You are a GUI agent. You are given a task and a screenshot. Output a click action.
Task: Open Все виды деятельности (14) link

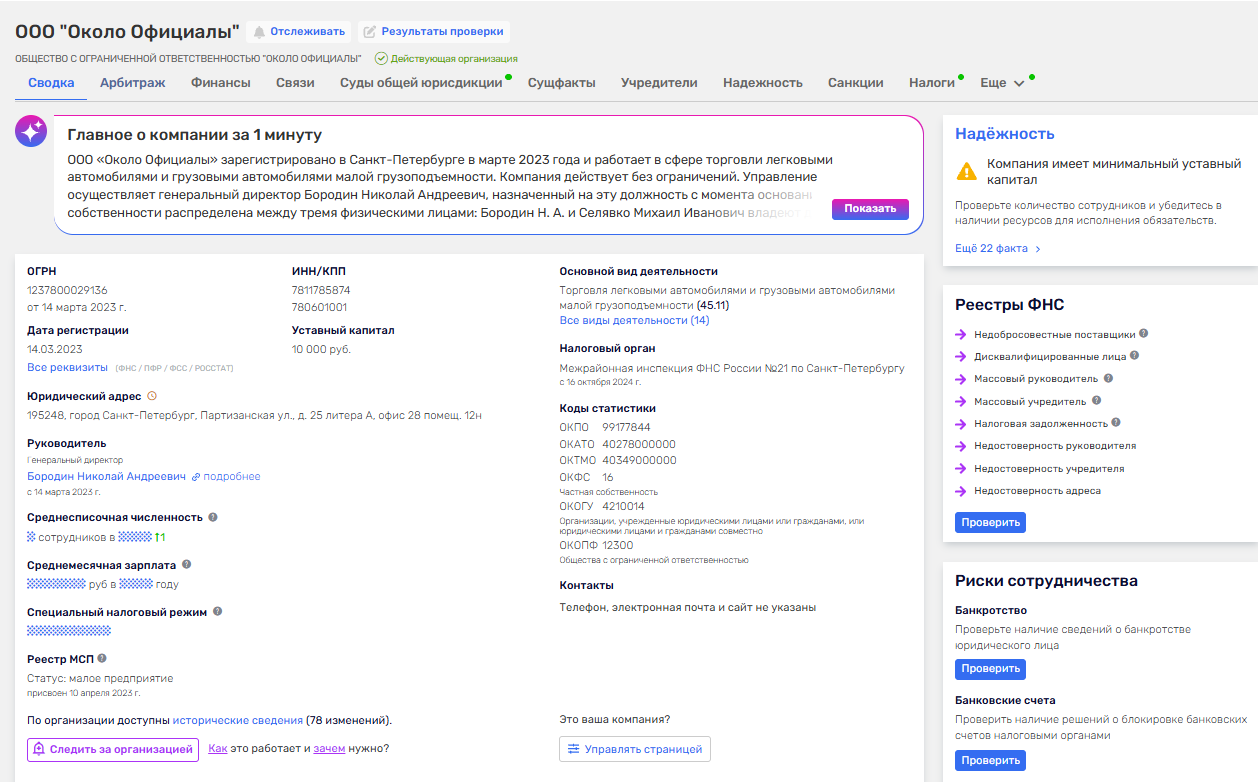pos(634,320)
